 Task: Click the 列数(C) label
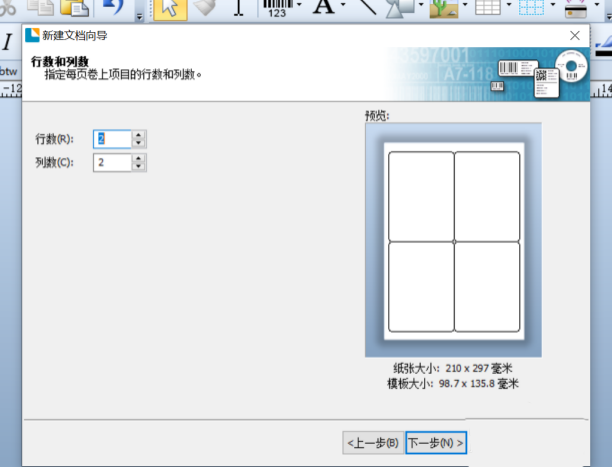[54, 162]
